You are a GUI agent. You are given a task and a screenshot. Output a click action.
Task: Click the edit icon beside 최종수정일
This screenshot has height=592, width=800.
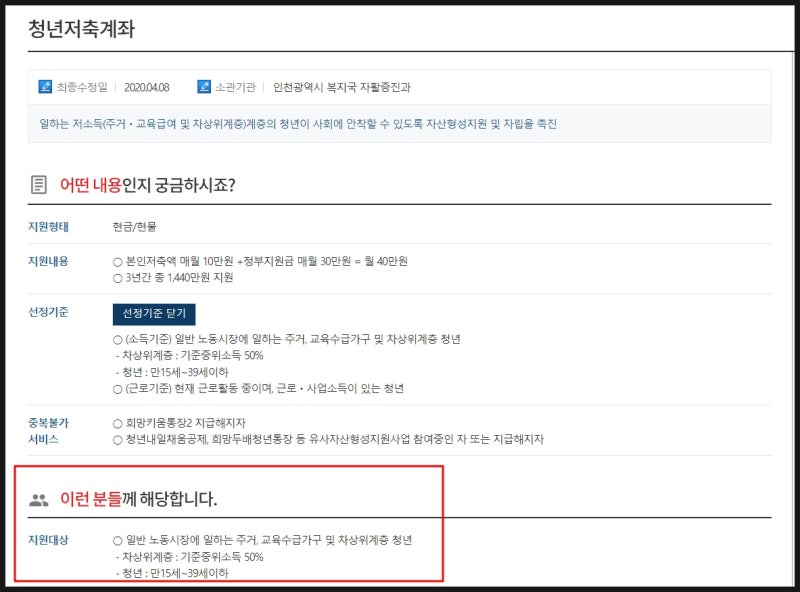[45, 87]
